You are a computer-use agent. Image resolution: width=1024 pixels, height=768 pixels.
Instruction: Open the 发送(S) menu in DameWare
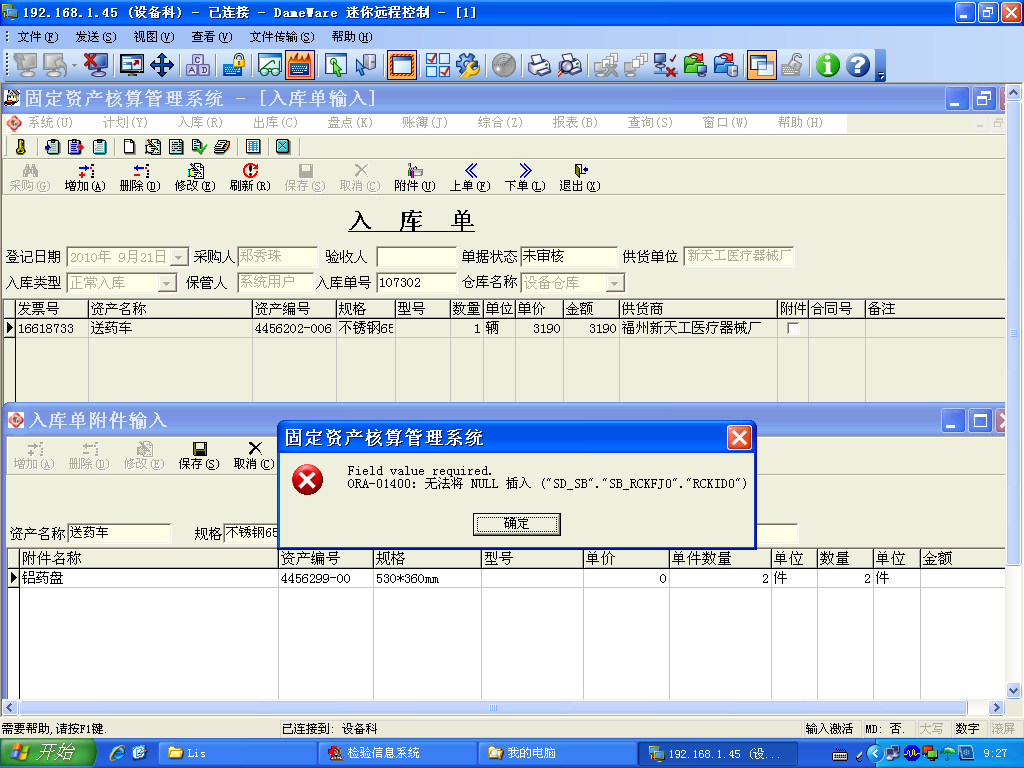(96, 37)
